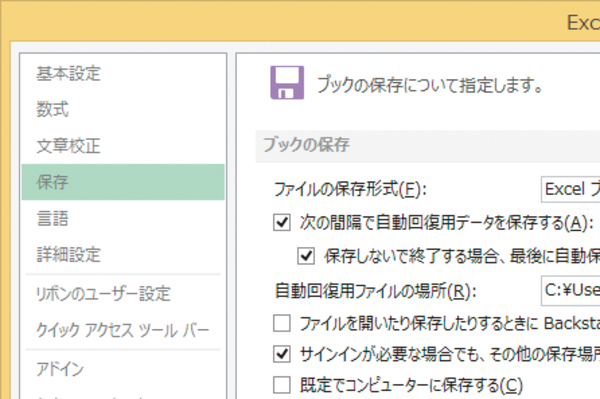600x399 pixels.
Task: Open the 基本設定 category
Action: click(x=122, y=73)
